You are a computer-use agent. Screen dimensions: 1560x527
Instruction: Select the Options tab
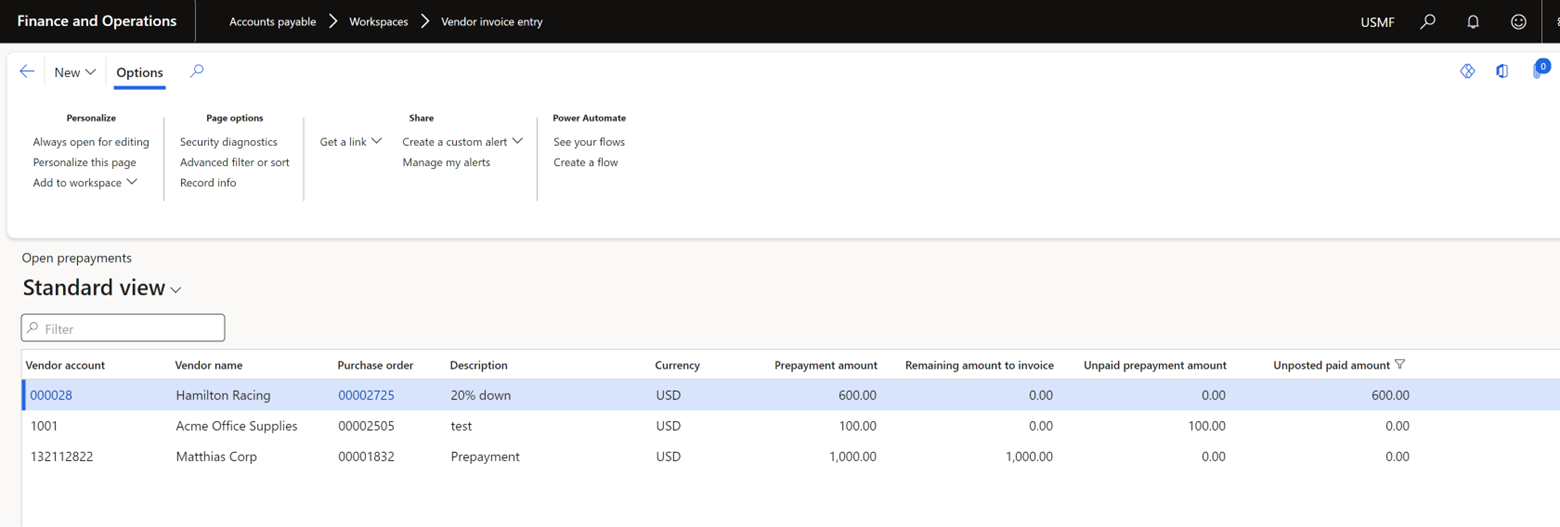click(139, 72)
